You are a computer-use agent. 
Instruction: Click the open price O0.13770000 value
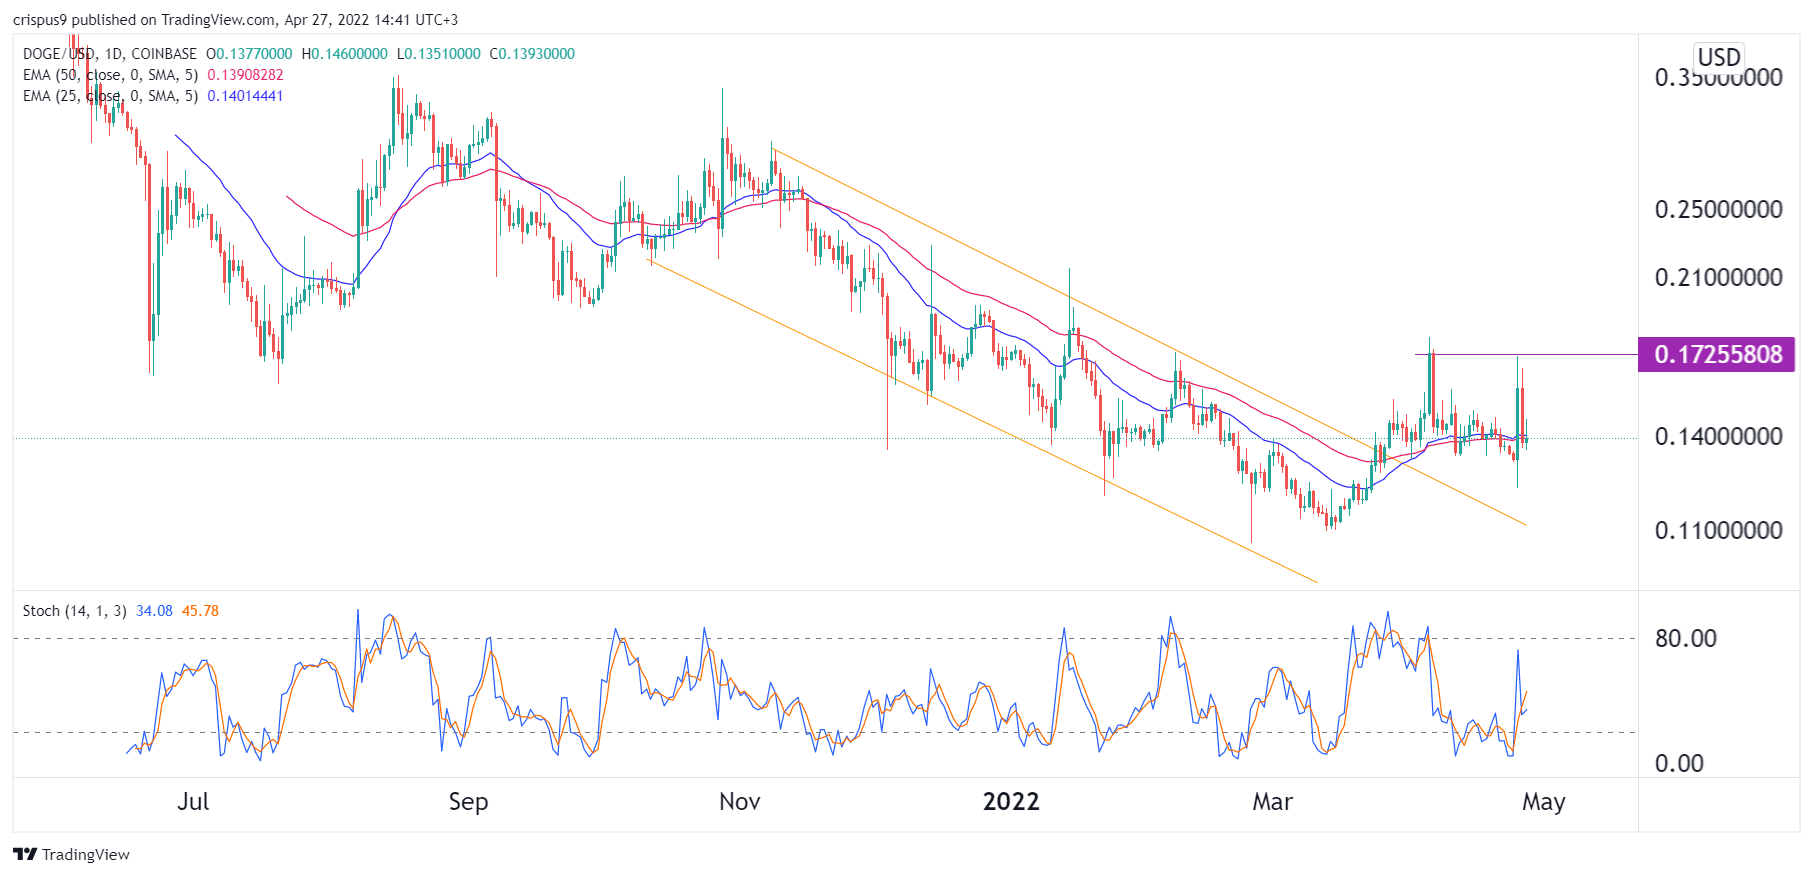[249, 54]
